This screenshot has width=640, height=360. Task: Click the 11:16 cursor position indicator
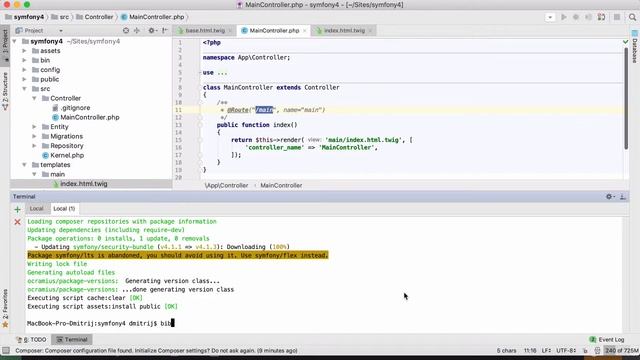click(x=530, y=351)
